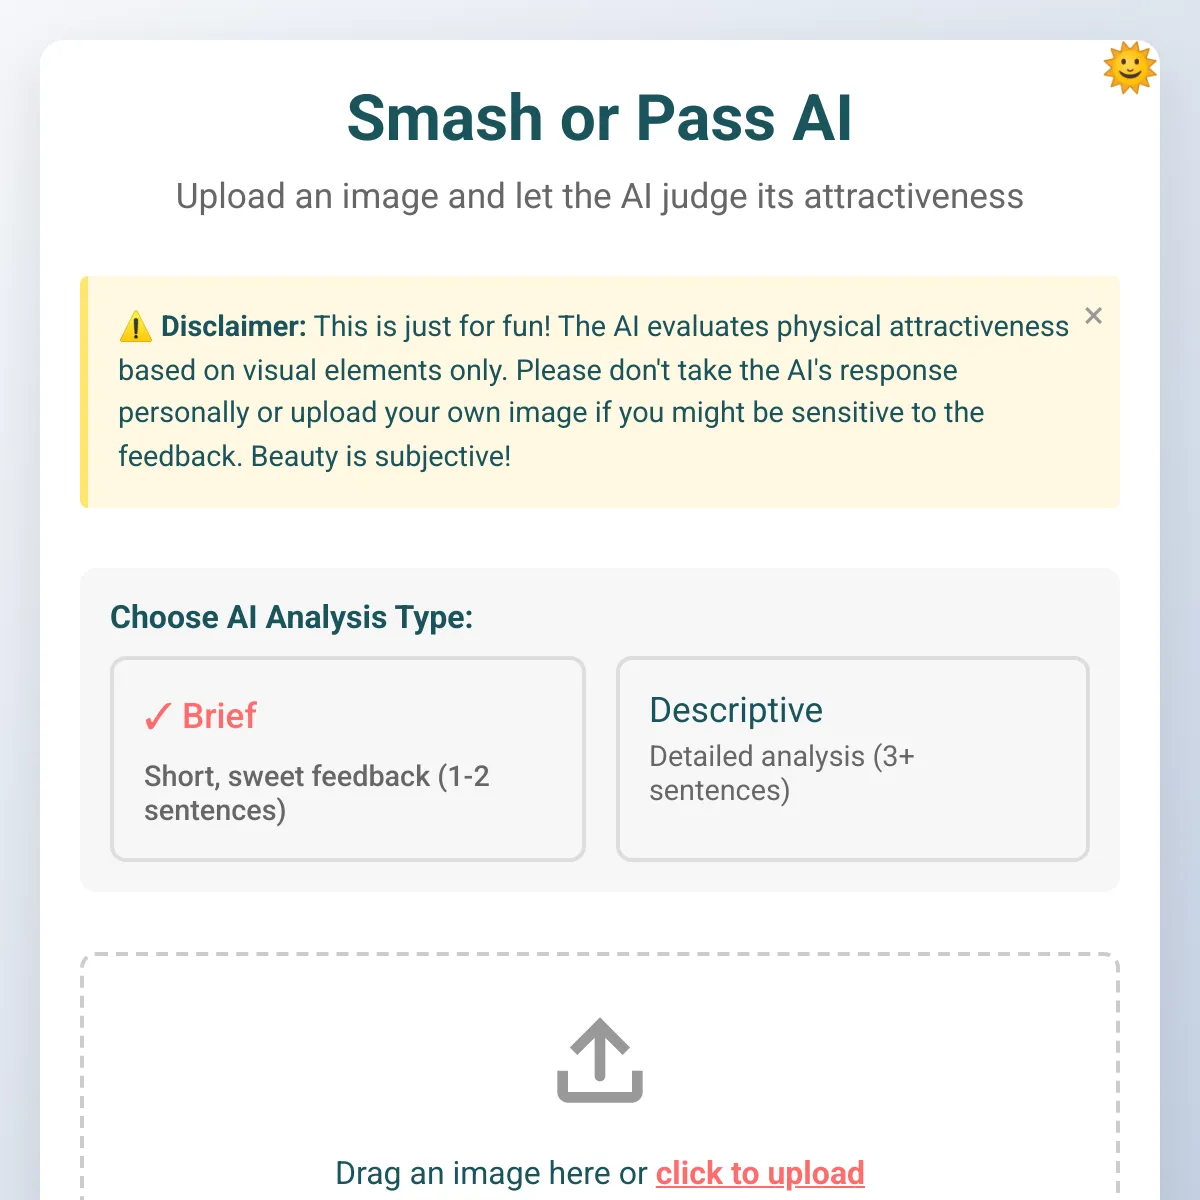1200x1200 pixels.
Task: Click the subtitle about judging attractiveness
Action: click(x=600, y=196)
